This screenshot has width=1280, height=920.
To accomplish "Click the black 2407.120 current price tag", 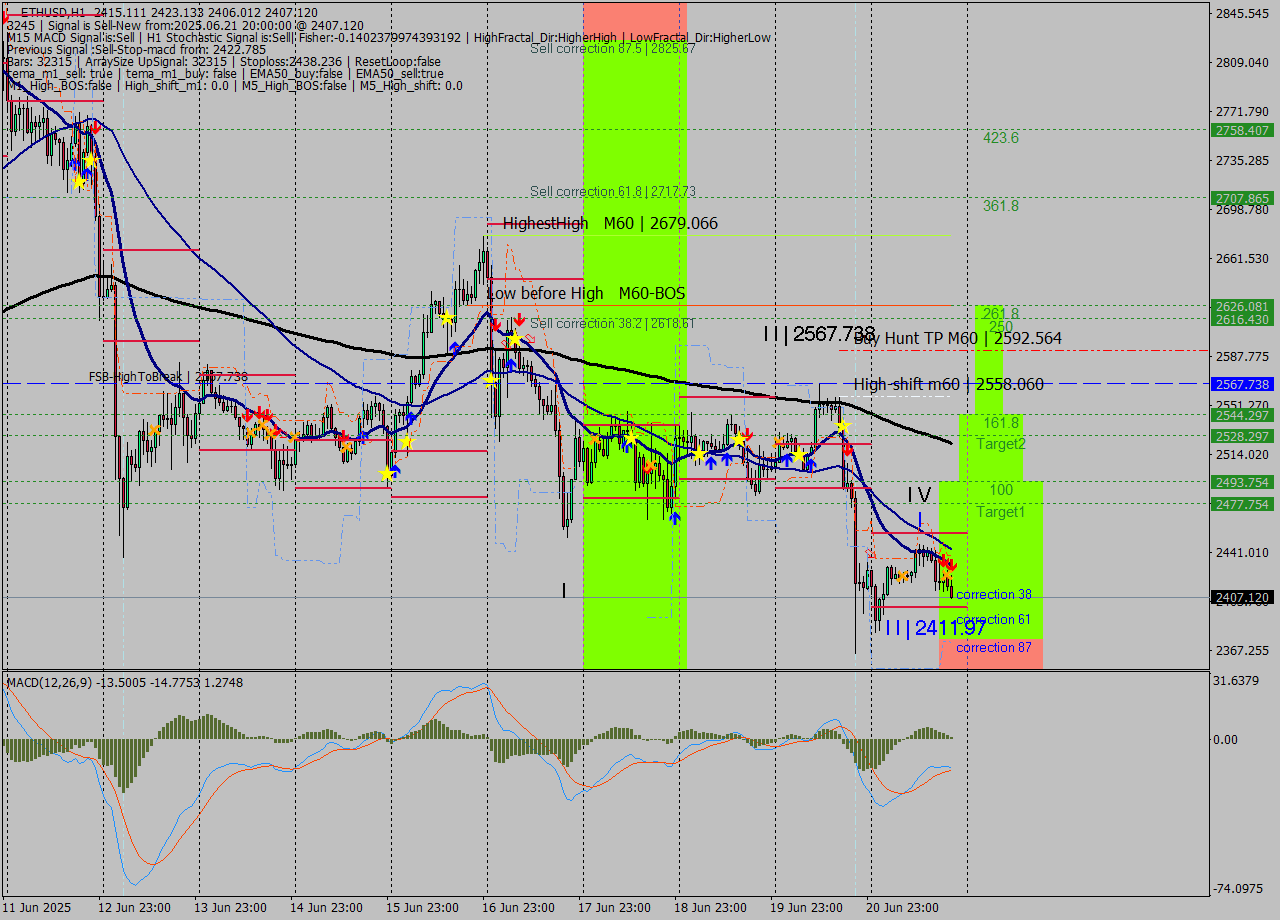I will coord(1240,597).
